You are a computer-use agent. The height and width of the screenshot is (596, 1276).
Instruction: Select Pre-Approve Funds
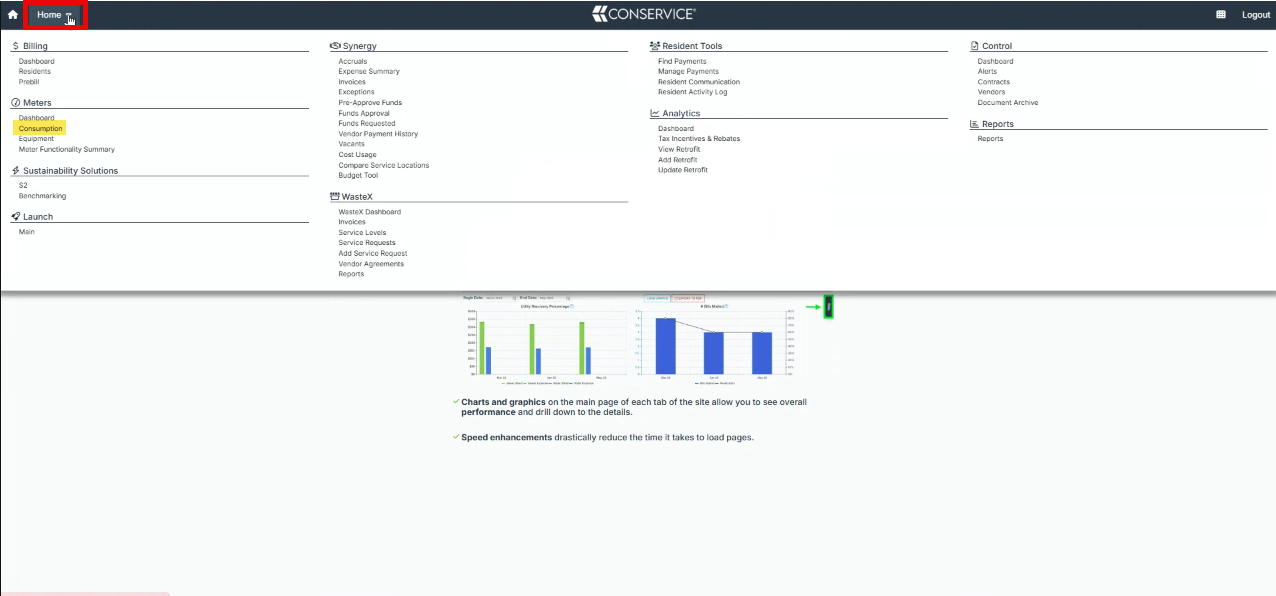370,103
